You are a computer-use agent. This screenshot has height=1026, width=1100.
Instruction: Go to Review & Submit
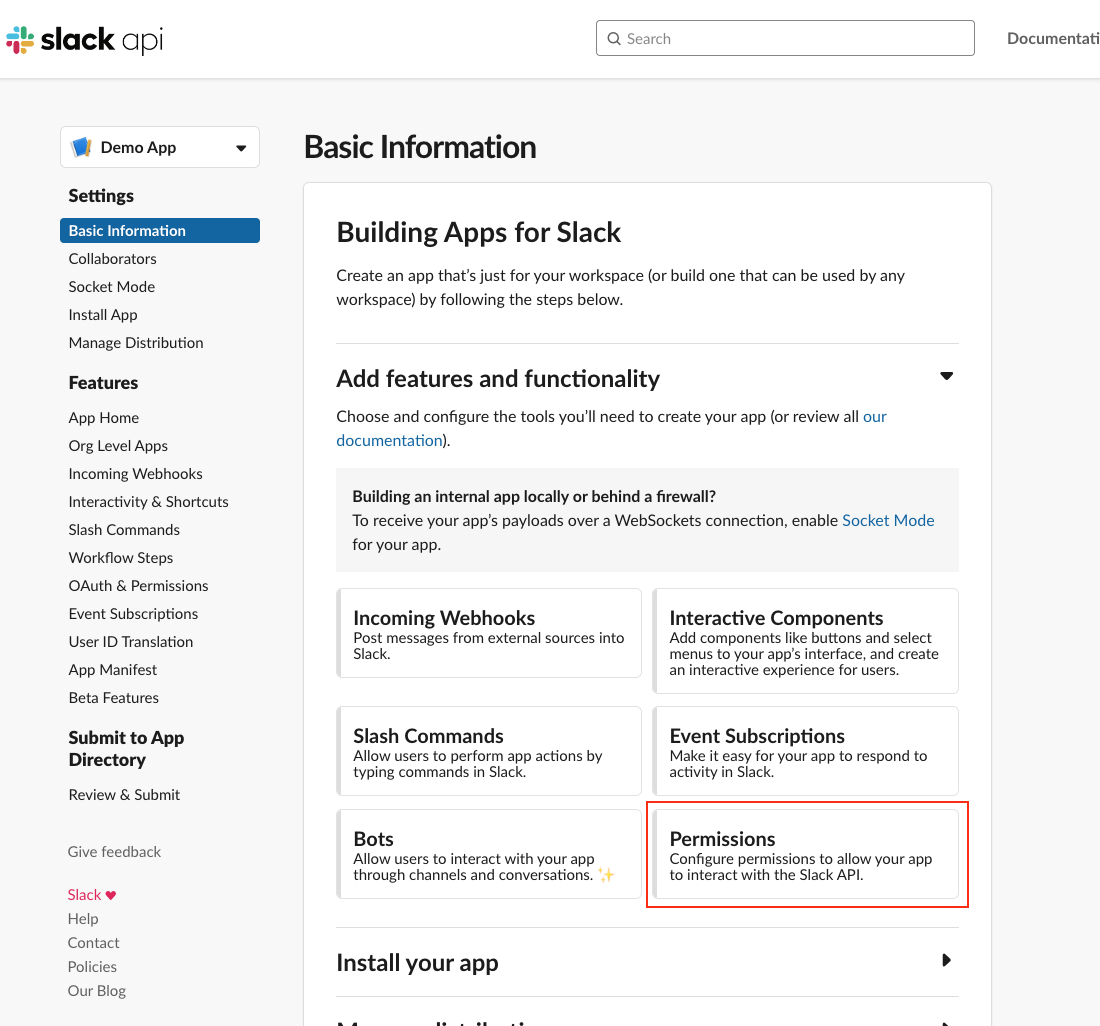[124, 794]
